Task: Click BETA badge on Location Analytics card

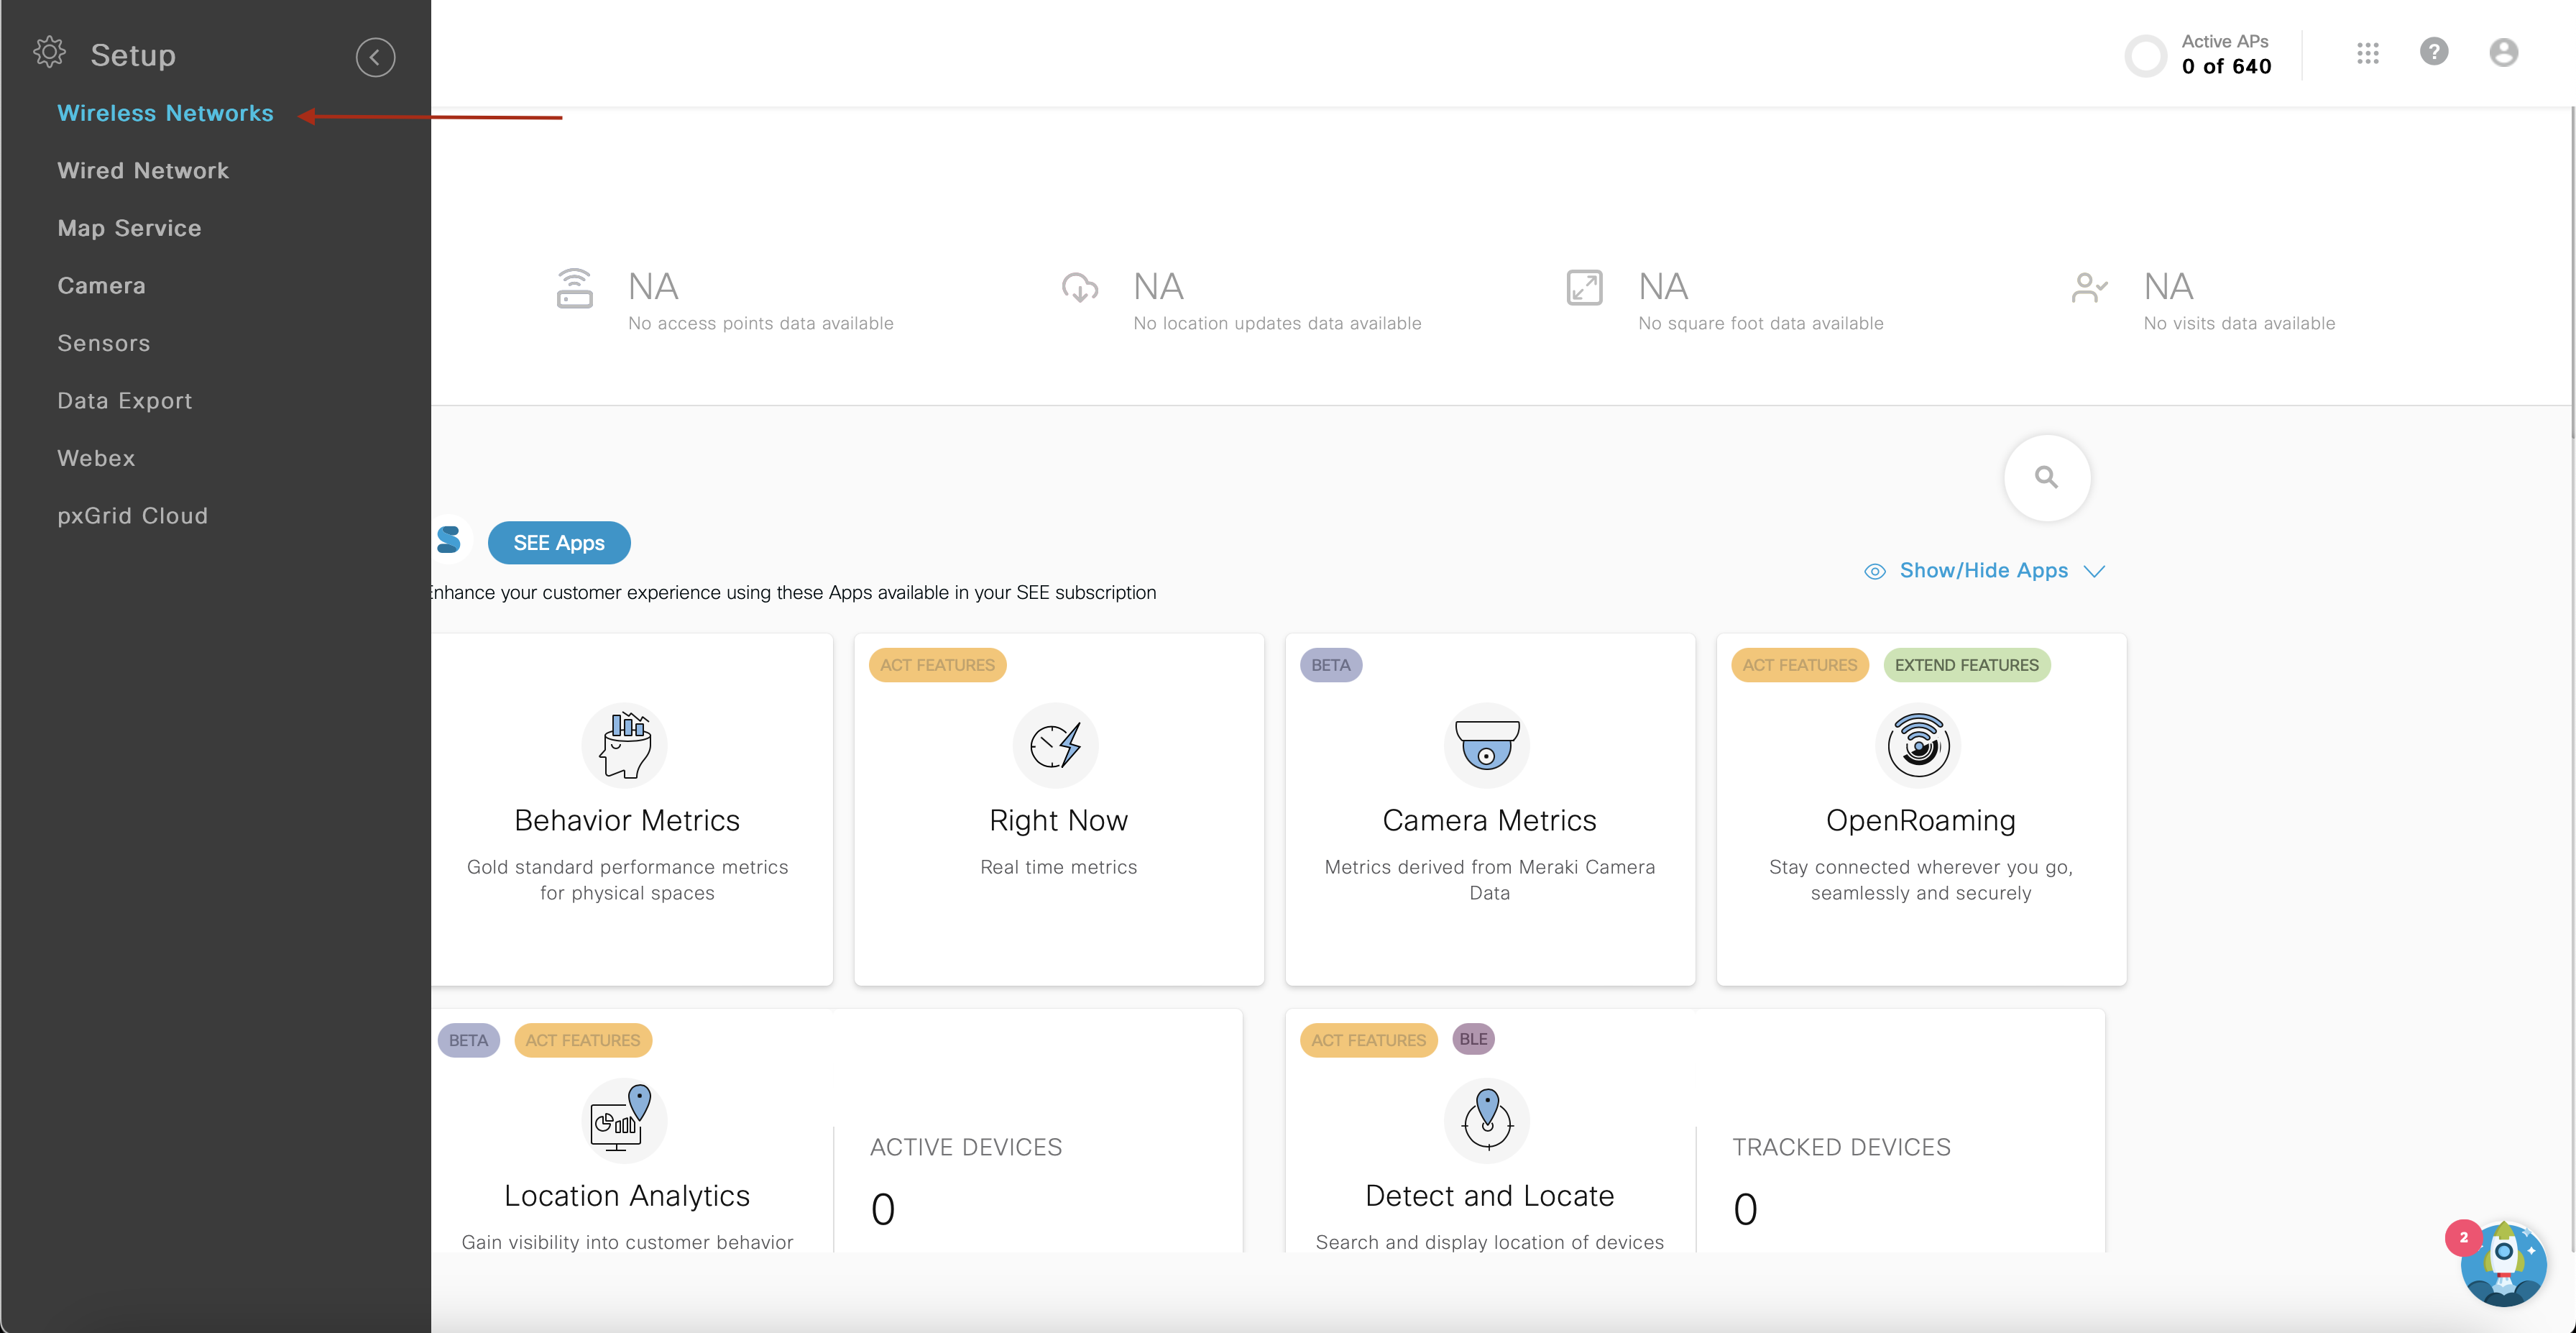Action: (x=468, y=1040)
